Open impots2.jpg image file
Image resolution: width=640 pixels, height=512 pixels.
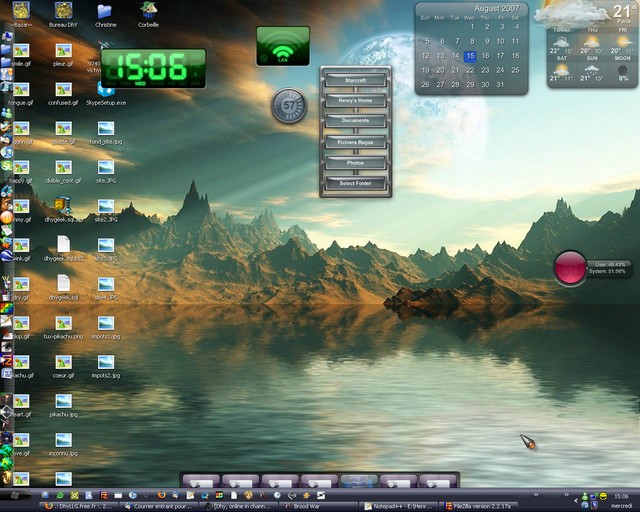[106, 367]
